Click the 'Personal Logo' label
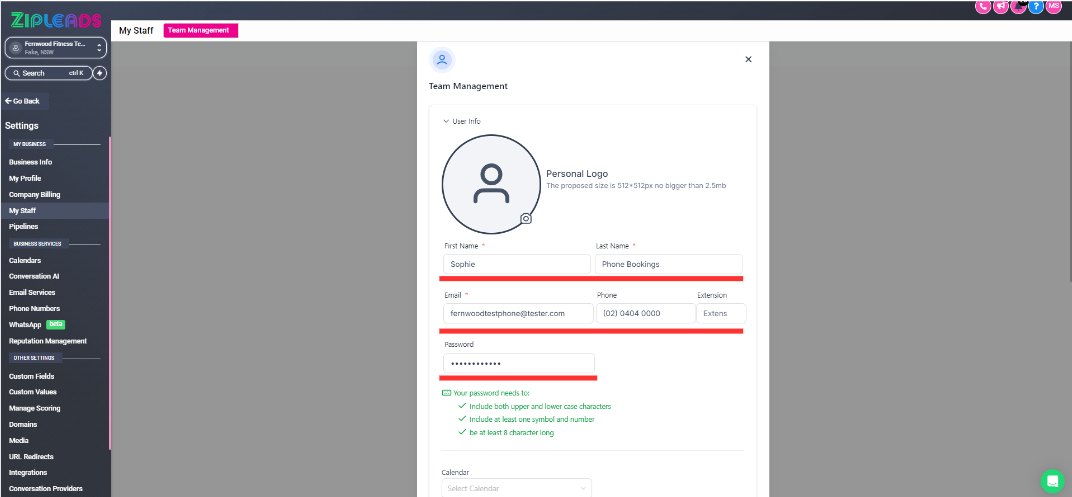Screen dimensions: 1072x497 coord(577,174)
